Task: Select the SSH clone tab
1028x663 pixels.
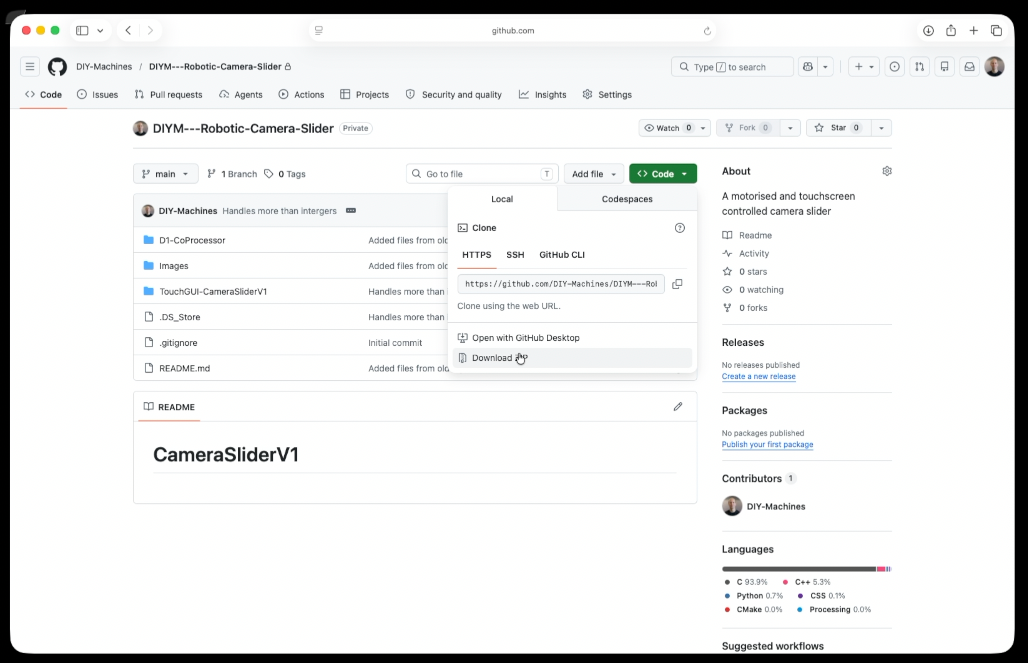Action: (x=515, y=254)
